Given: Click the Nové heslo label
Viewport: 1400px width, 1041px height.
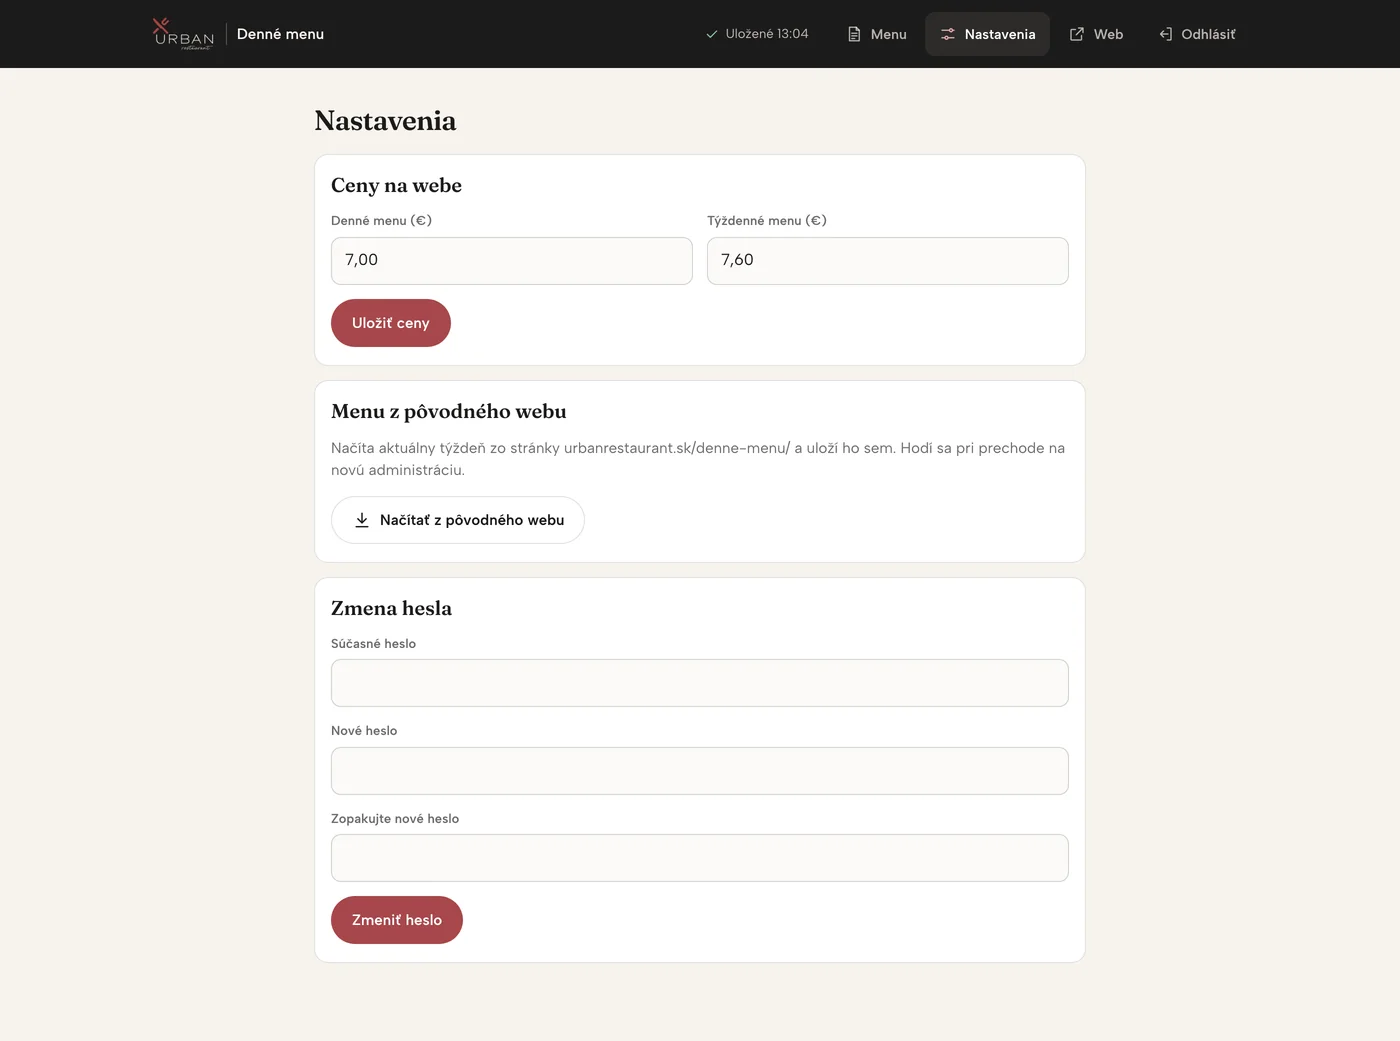Looking at the screenshot, I should click(x=364, y=731).
